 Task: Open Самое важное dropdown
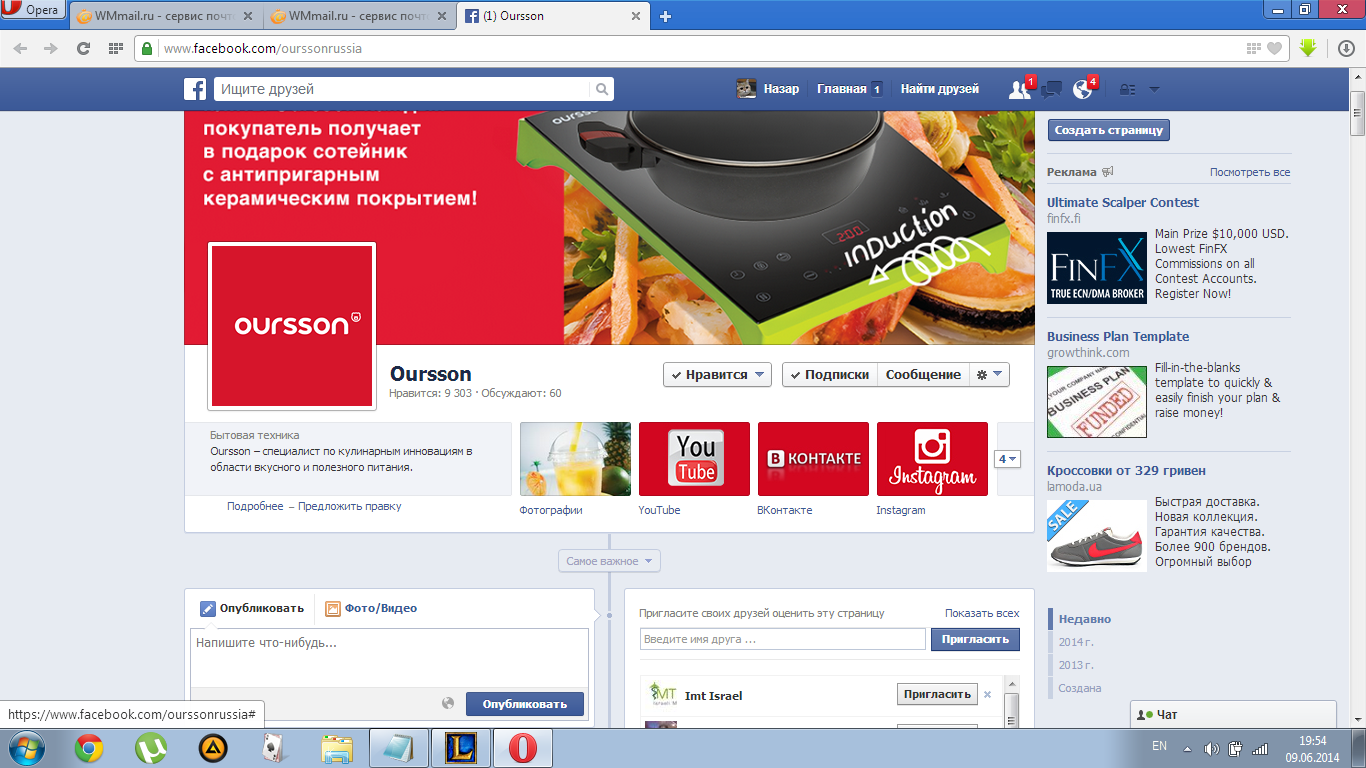click(609, 561)
